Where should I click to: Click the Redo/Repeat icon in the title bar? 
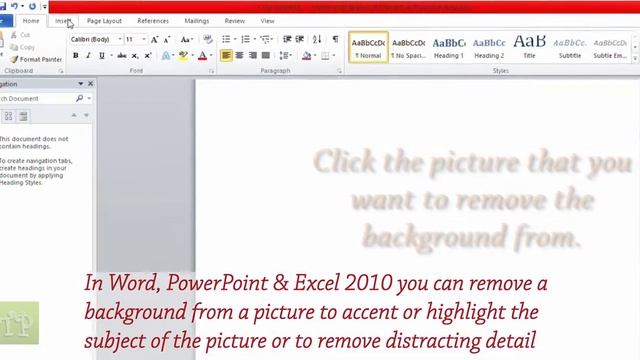click(33, 6)
